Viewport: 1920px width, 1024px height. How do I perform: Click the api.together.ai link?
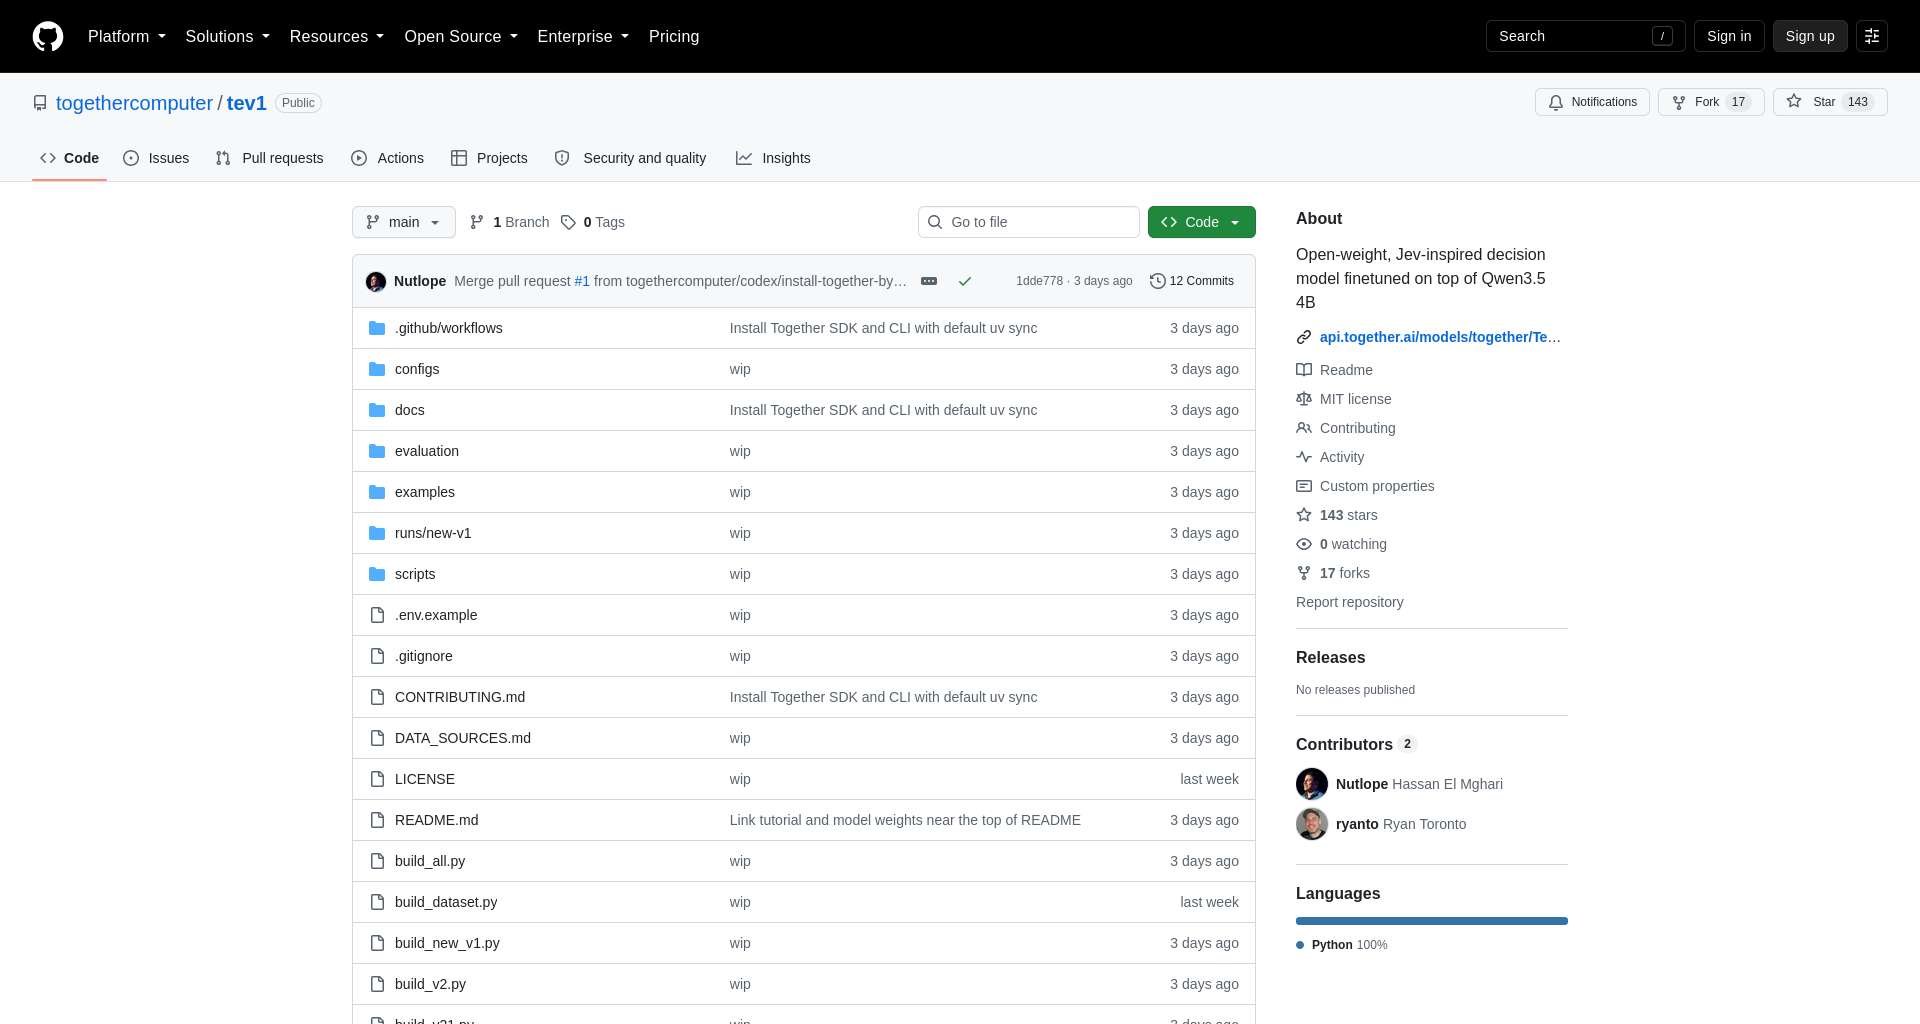(1440, 337)
